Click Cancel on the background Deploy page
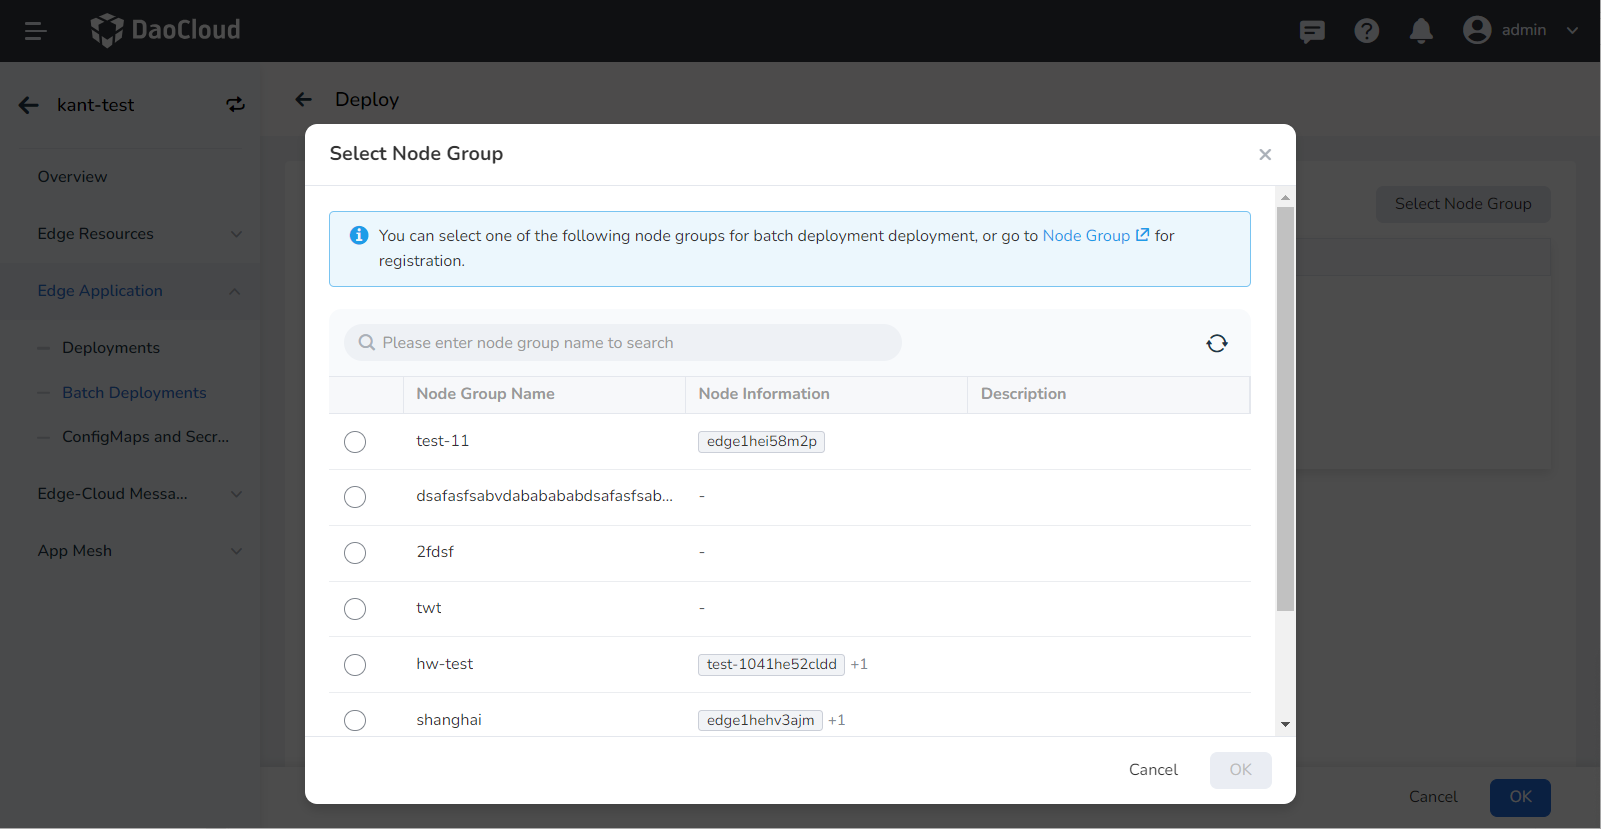 [1433, 797]
